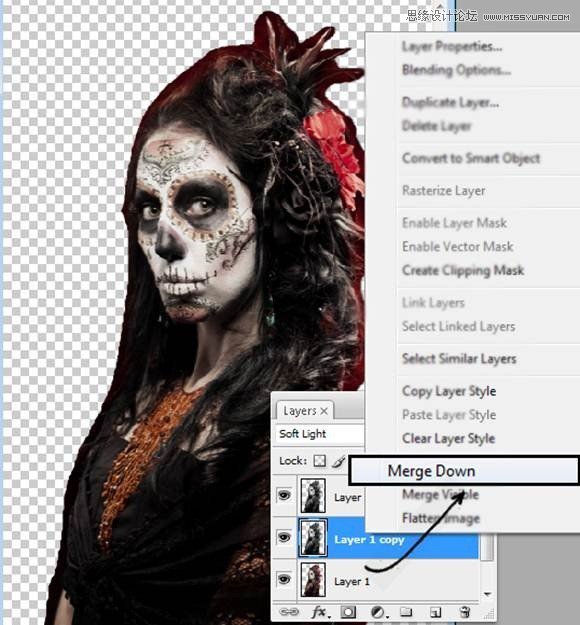580x625 pixels.
Task: Toggle lock transparent pixels checkerboard box
Action: [x=319, y=461]
